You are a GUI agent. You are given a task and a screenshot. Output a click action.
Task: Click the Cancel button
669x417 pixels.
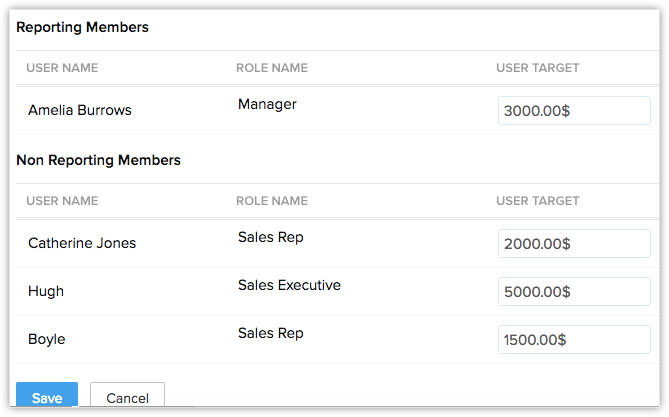point(127,397)
